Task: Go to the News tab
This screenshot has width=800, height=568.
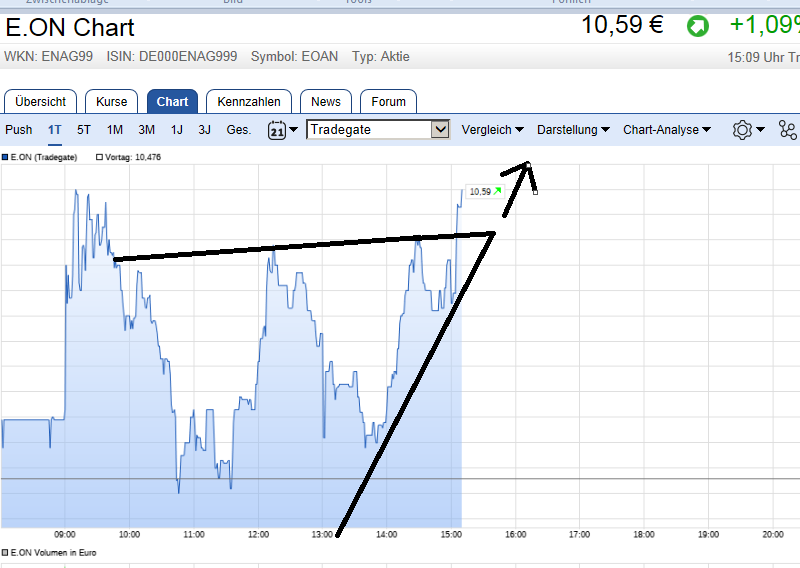Action: [326, 102]
